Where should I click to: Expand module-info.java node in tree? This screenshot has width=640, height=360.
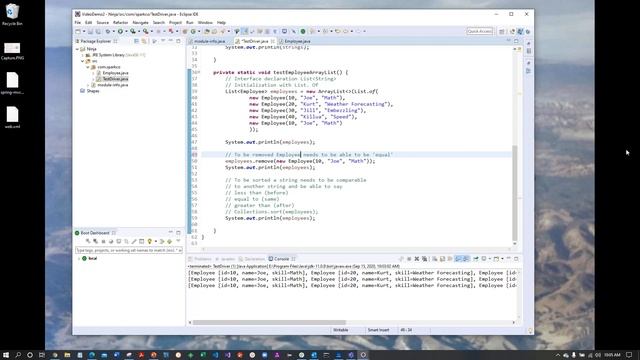tap(88, 85)
